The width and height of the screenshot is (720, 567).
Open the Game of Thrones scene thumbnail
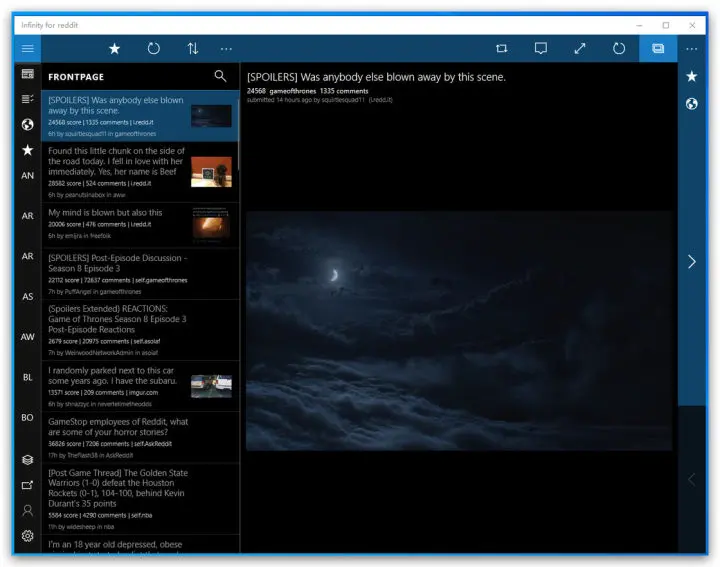211,116
